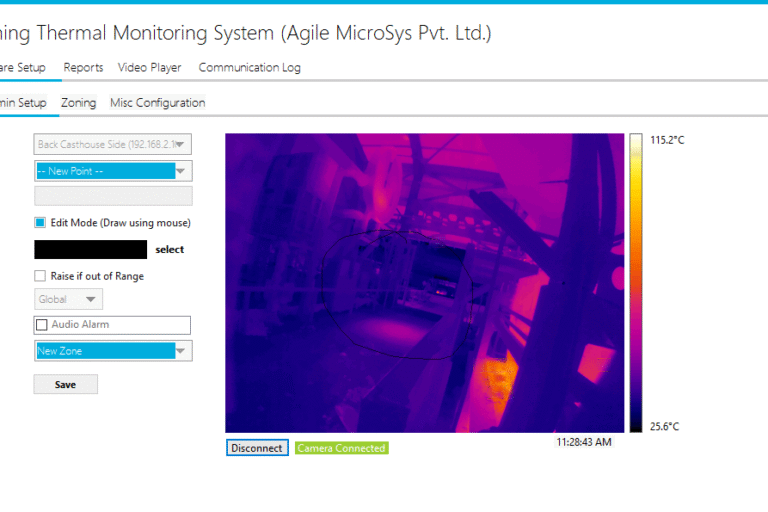Open the Global dropdown

click(x=68, y=299)
